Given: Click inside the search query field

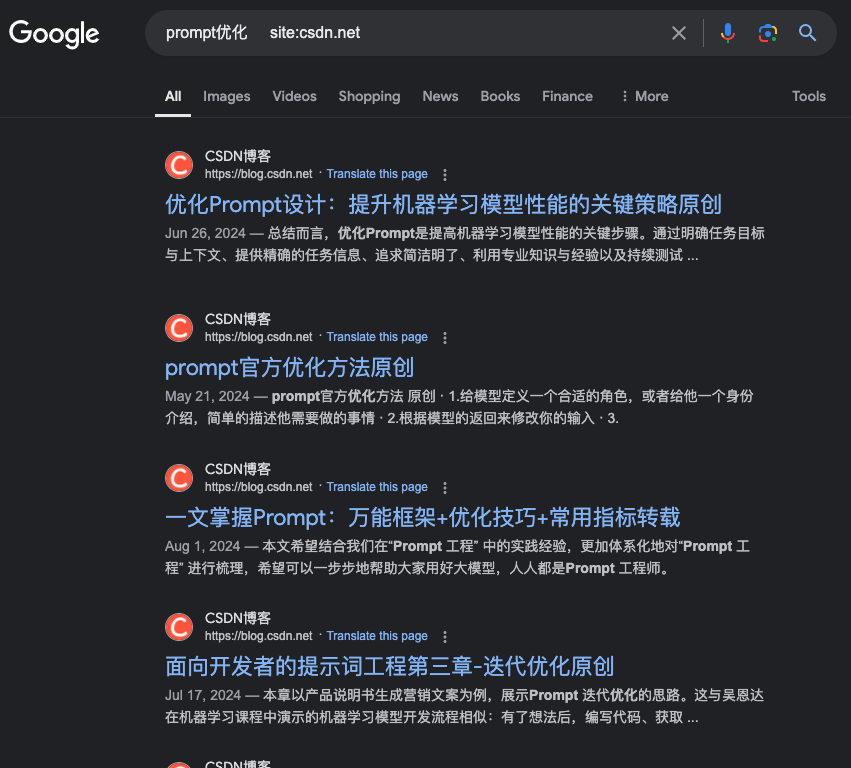Looking at the screenshot, I should 450,33.
